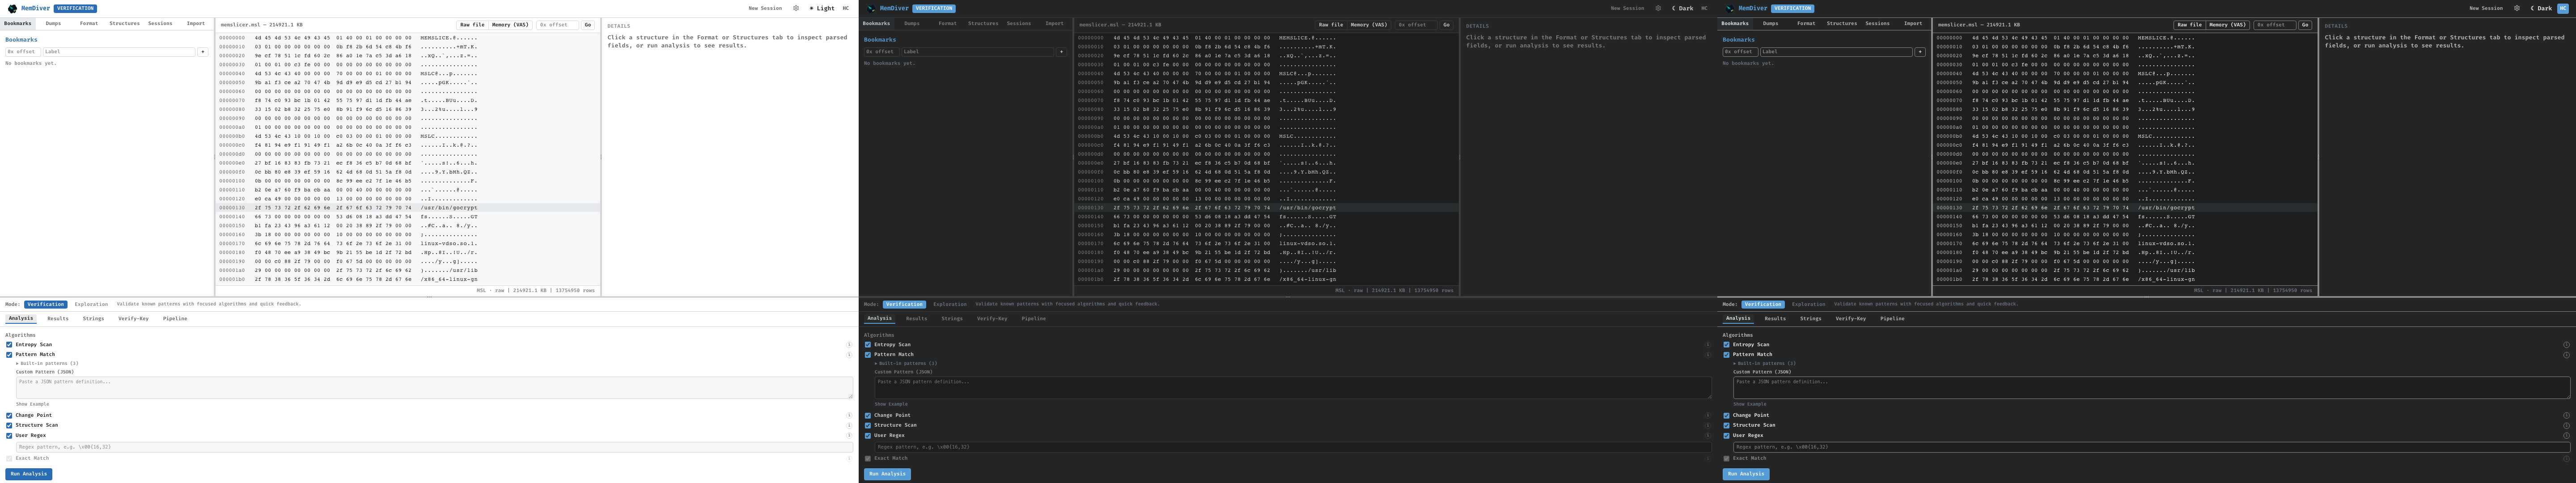Toggle Light theme switch in the light window

coord(822,8)
